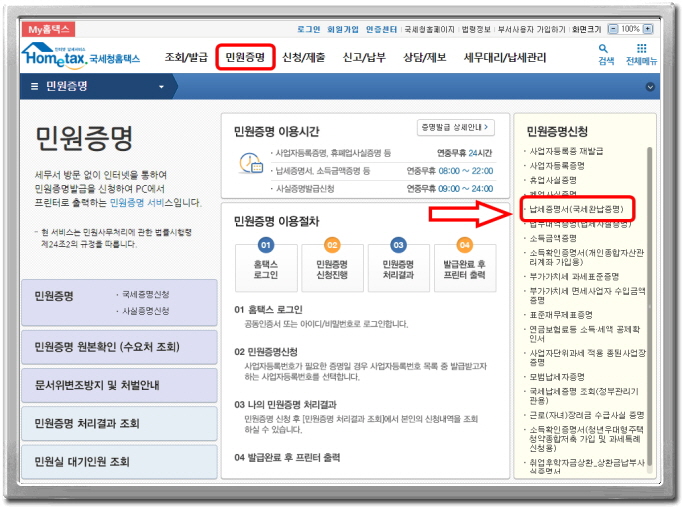Visit the 국세청홈페이지 link
This screenshot has width=682, height=507.
click(429, 29)
